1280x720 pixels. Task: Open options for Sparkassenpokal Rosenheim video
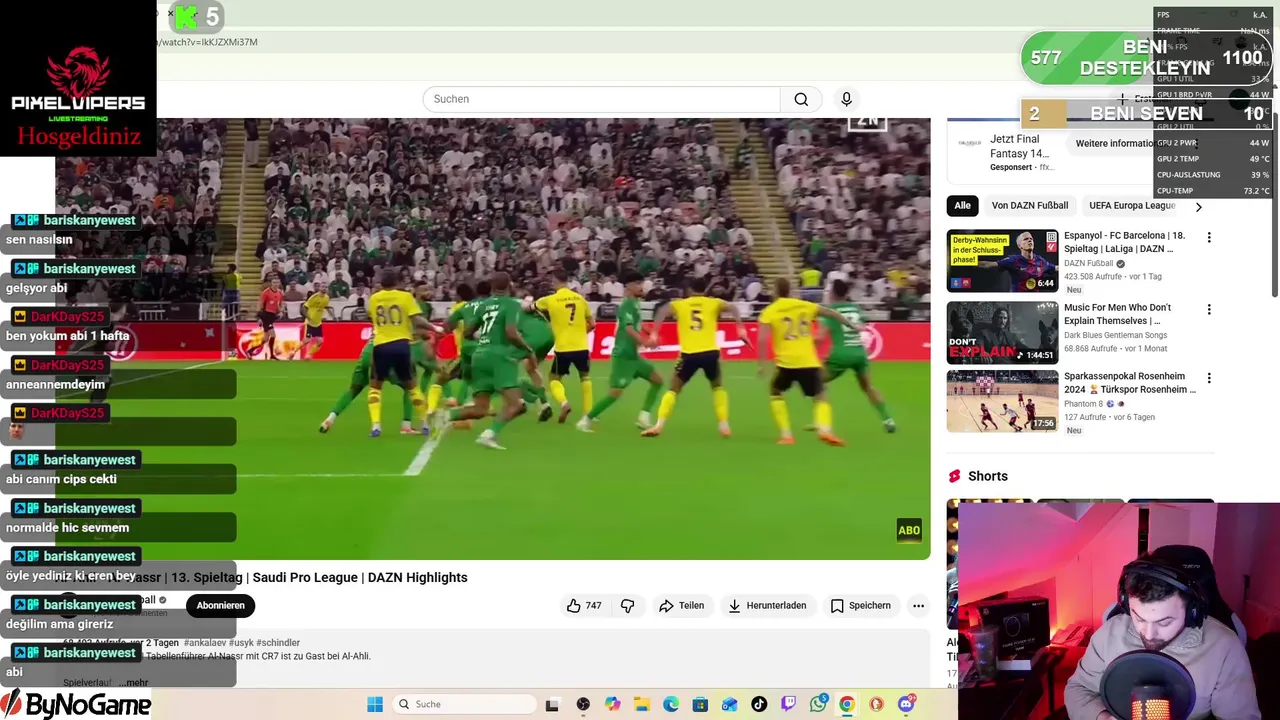coord(1209,378)
